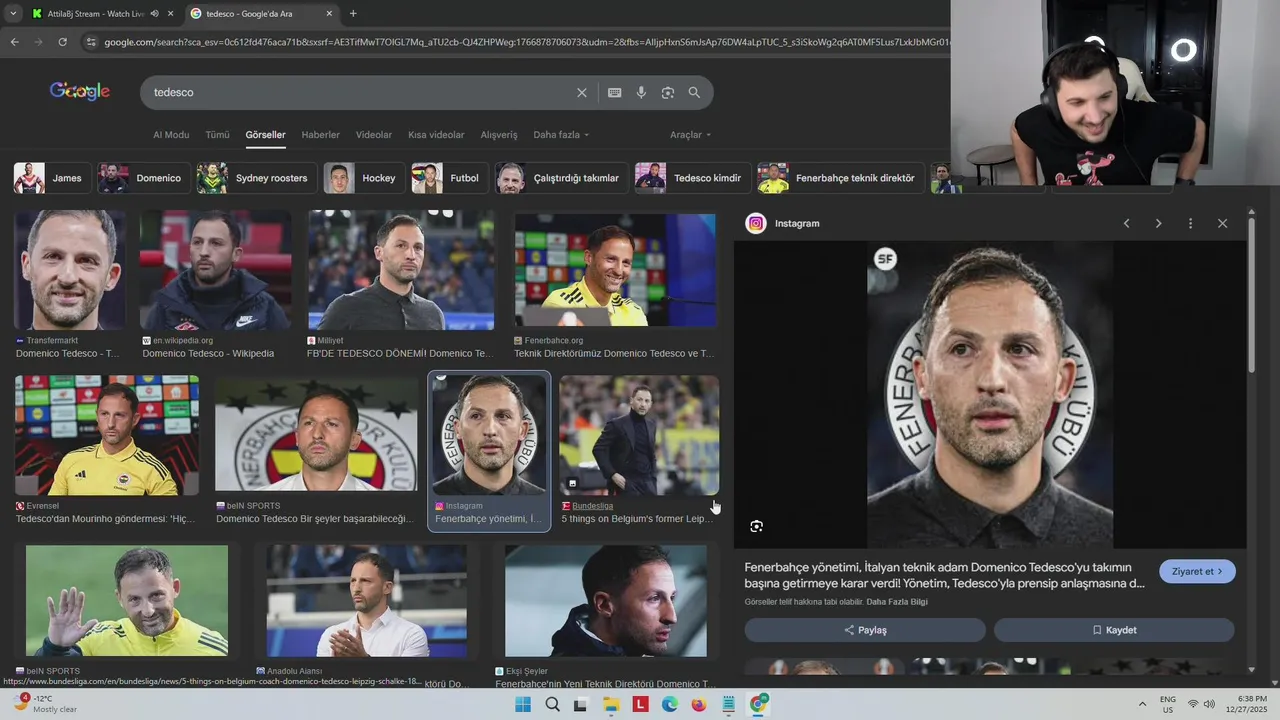
Task: Open the Evrensel Mourinho göndermesi image result
Action: (x=107, y=435)
